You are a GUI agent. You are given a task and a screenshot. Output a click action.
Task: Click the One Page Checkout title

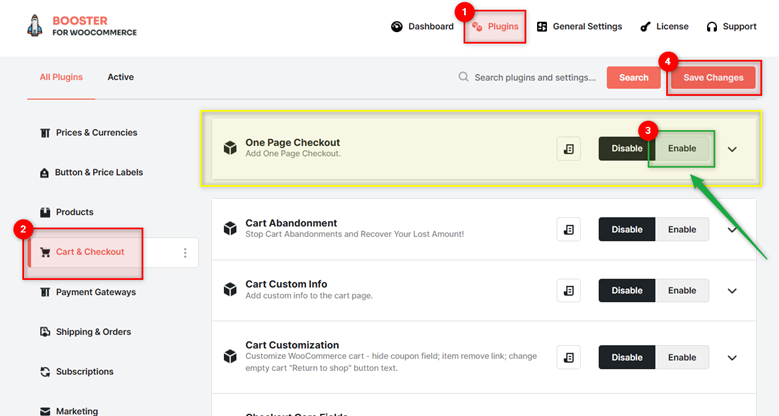[293, 143]
